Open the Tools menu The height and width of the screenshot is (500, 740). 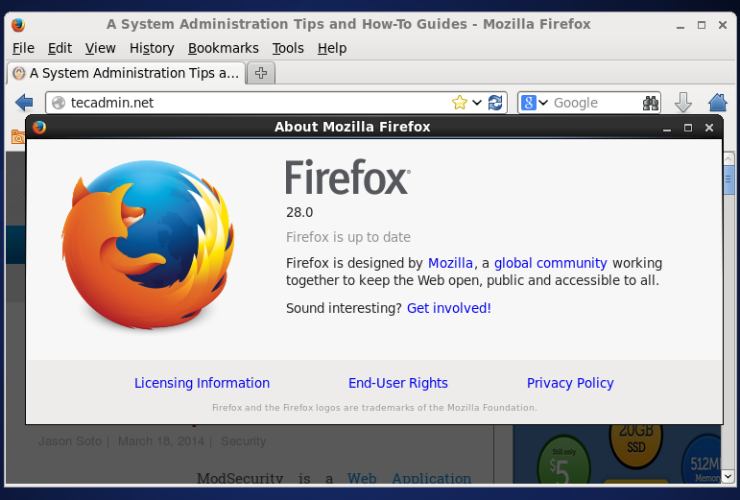click(x=288, y=48)
